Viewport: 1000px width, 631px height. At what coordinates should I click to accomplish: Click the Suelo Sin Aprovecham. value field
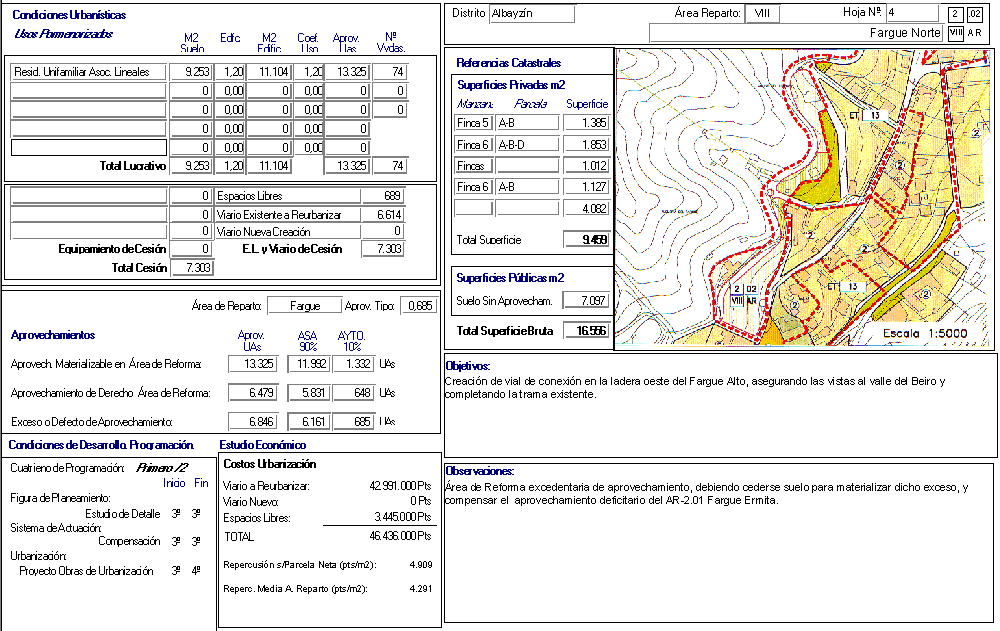click(585, 301)
